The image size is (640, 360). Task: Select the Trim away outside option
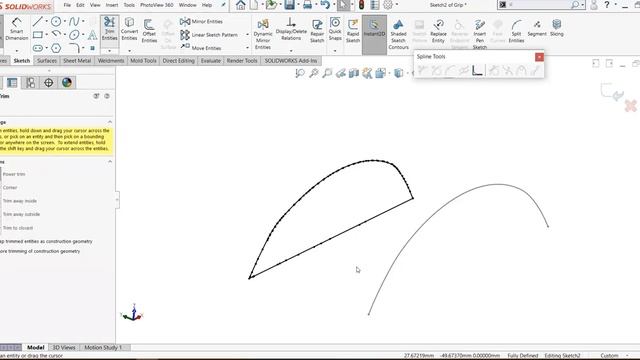(20, 214)
